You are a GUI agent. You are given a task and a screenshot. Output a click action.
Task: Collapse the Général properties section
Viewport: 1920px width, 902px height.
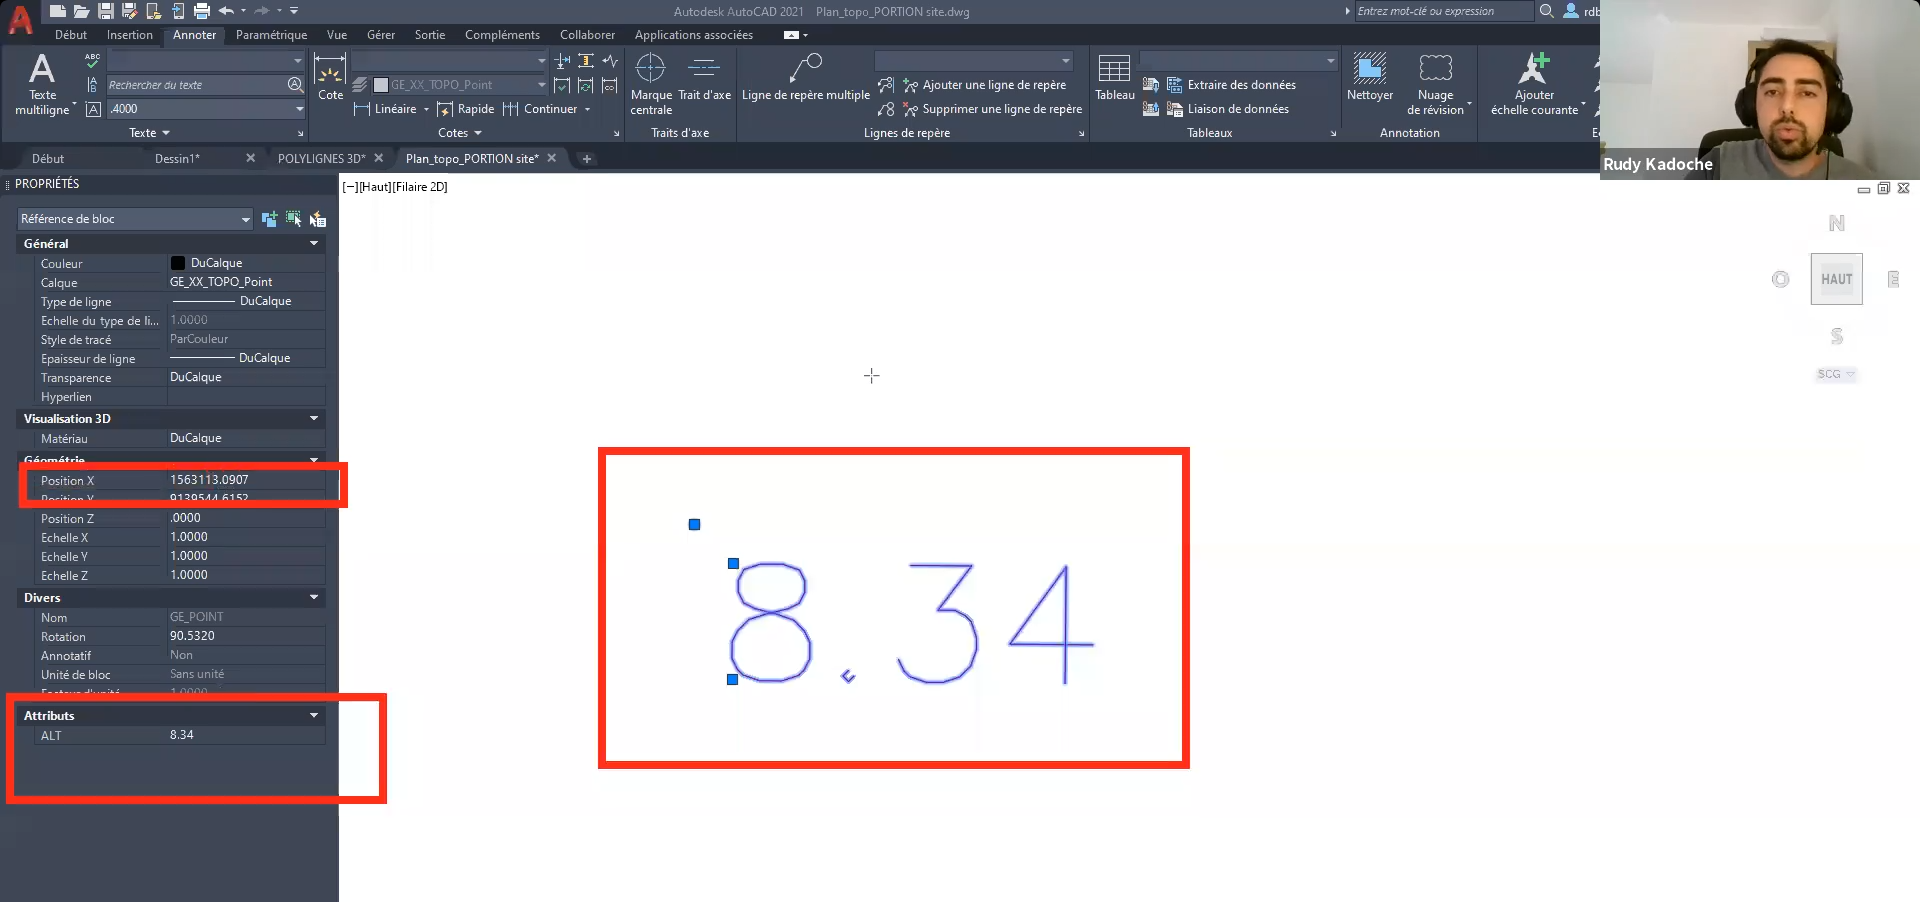click(314, 244)
